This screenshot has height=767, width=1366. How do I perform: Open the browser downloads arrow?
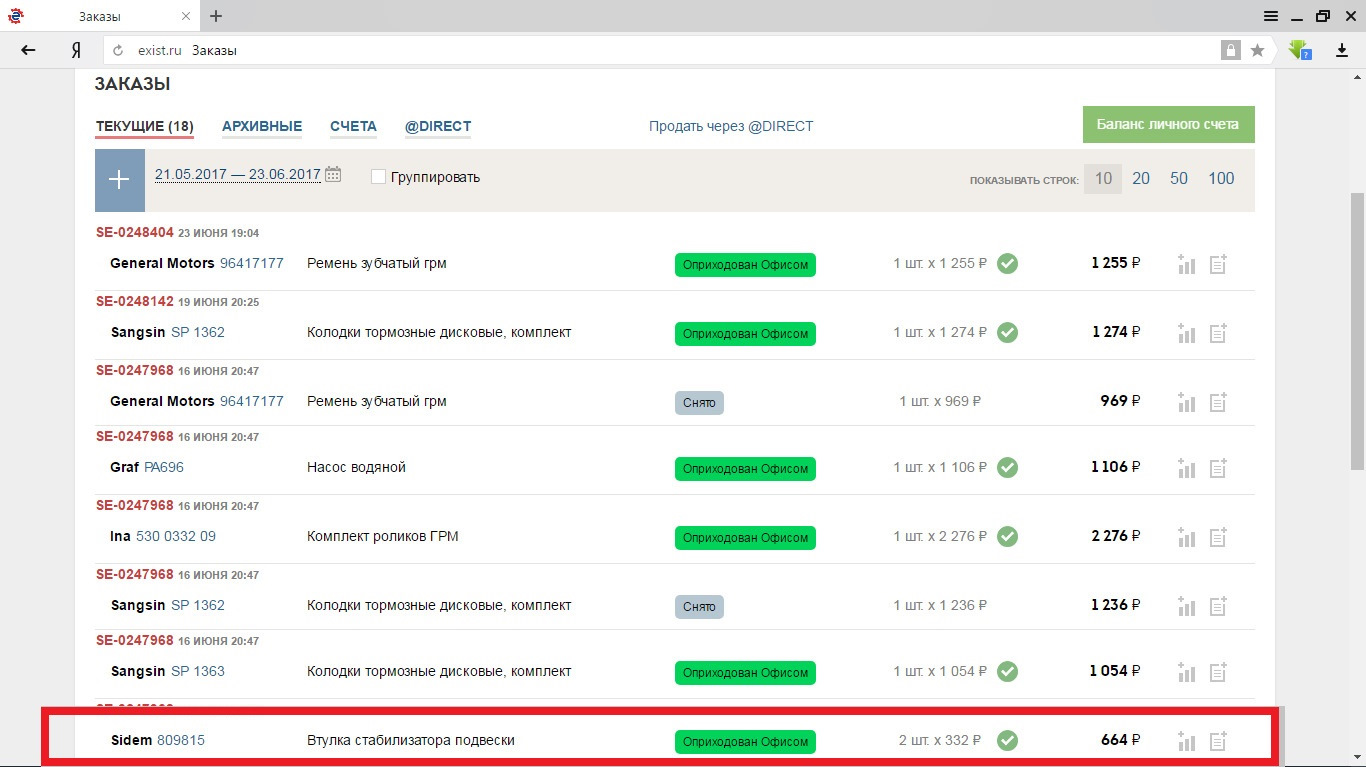pos(1343,50)
